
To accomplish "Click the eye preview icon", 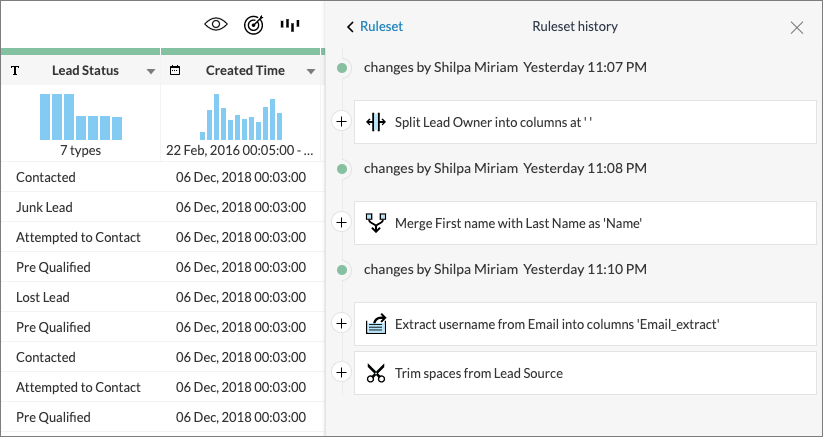I will (215, 25).
